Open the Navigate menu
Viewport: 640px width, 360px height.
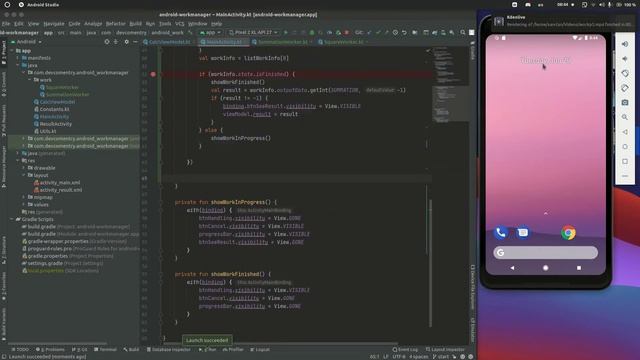[x=54, y=24]
